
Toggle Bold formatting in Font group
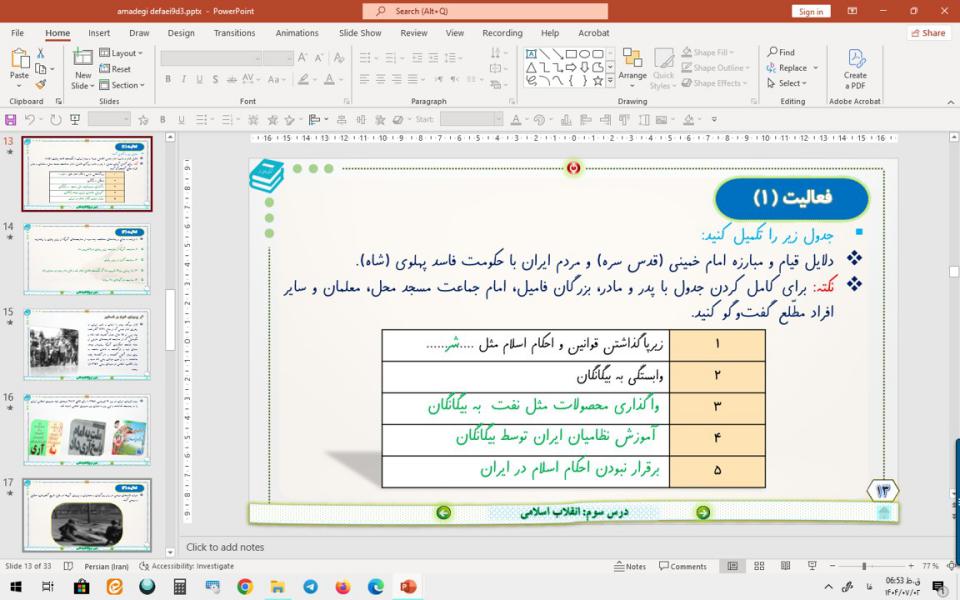168,80
